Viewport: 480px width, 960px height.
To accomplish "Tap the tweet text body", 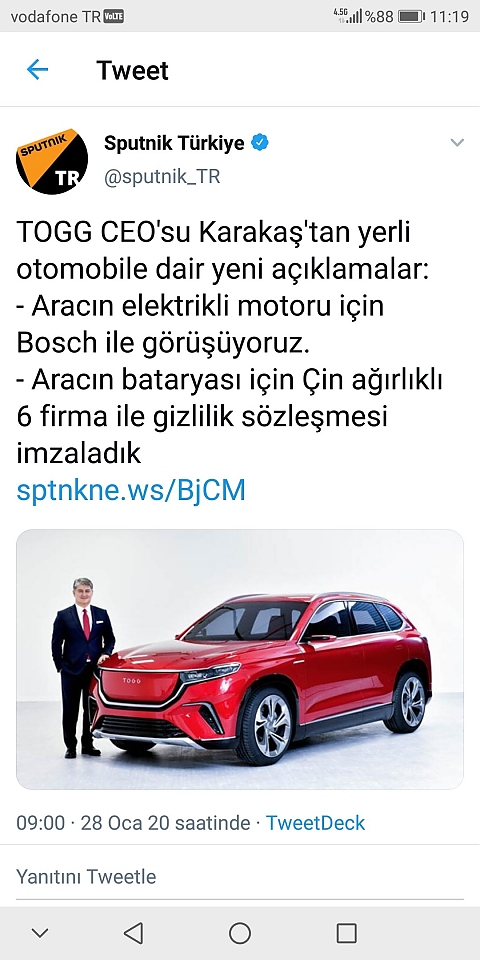I will pyautogui.click(x=230, y=343).
